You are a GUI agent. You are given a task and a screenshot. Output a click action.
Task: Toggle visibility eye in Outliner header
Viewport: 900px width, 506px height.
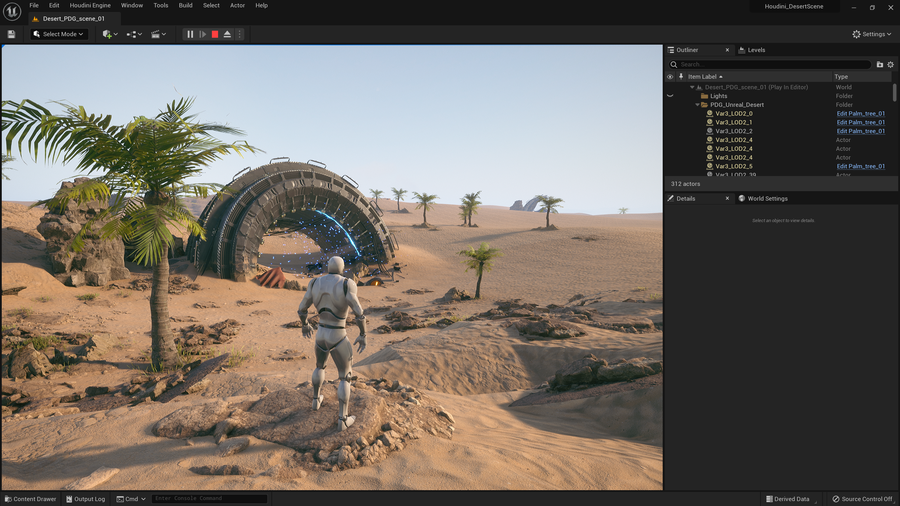pyautogui.click(x=670, y=76)
